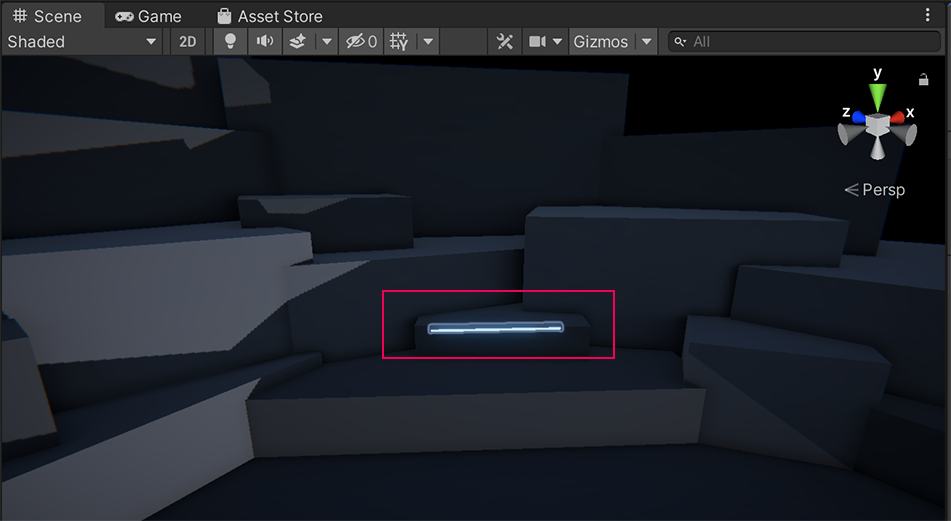Toggle 2D view mode button

coord(188,41)
